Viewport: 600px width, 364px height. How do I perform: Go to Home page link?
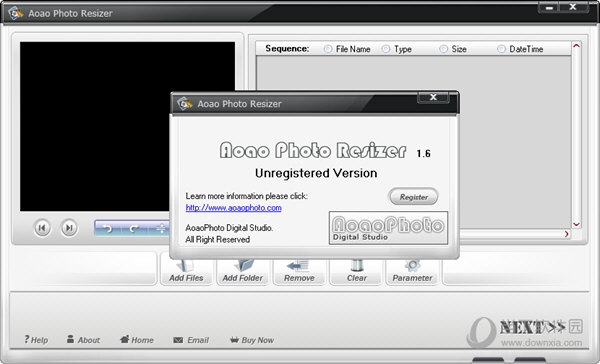[137, 340]
